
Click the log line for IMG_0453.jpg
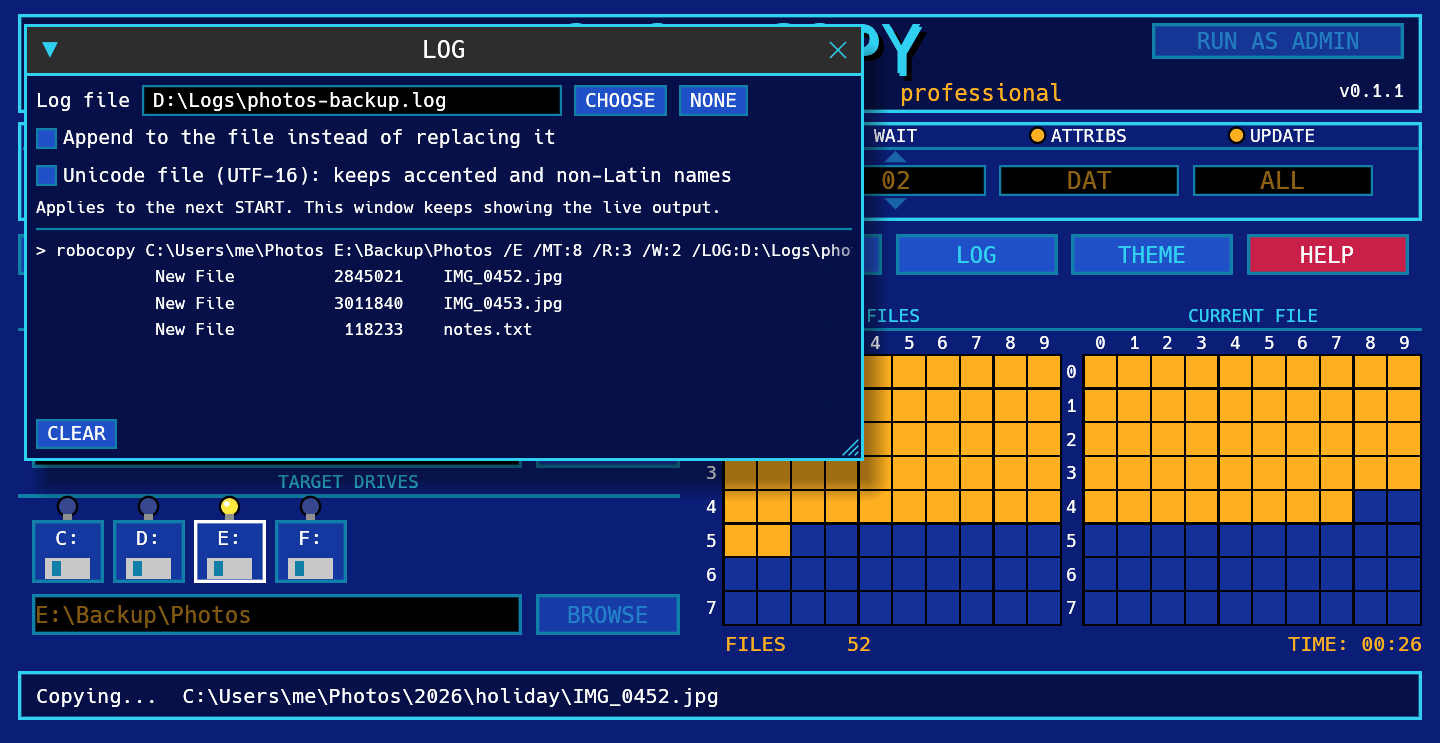(444, 303)
